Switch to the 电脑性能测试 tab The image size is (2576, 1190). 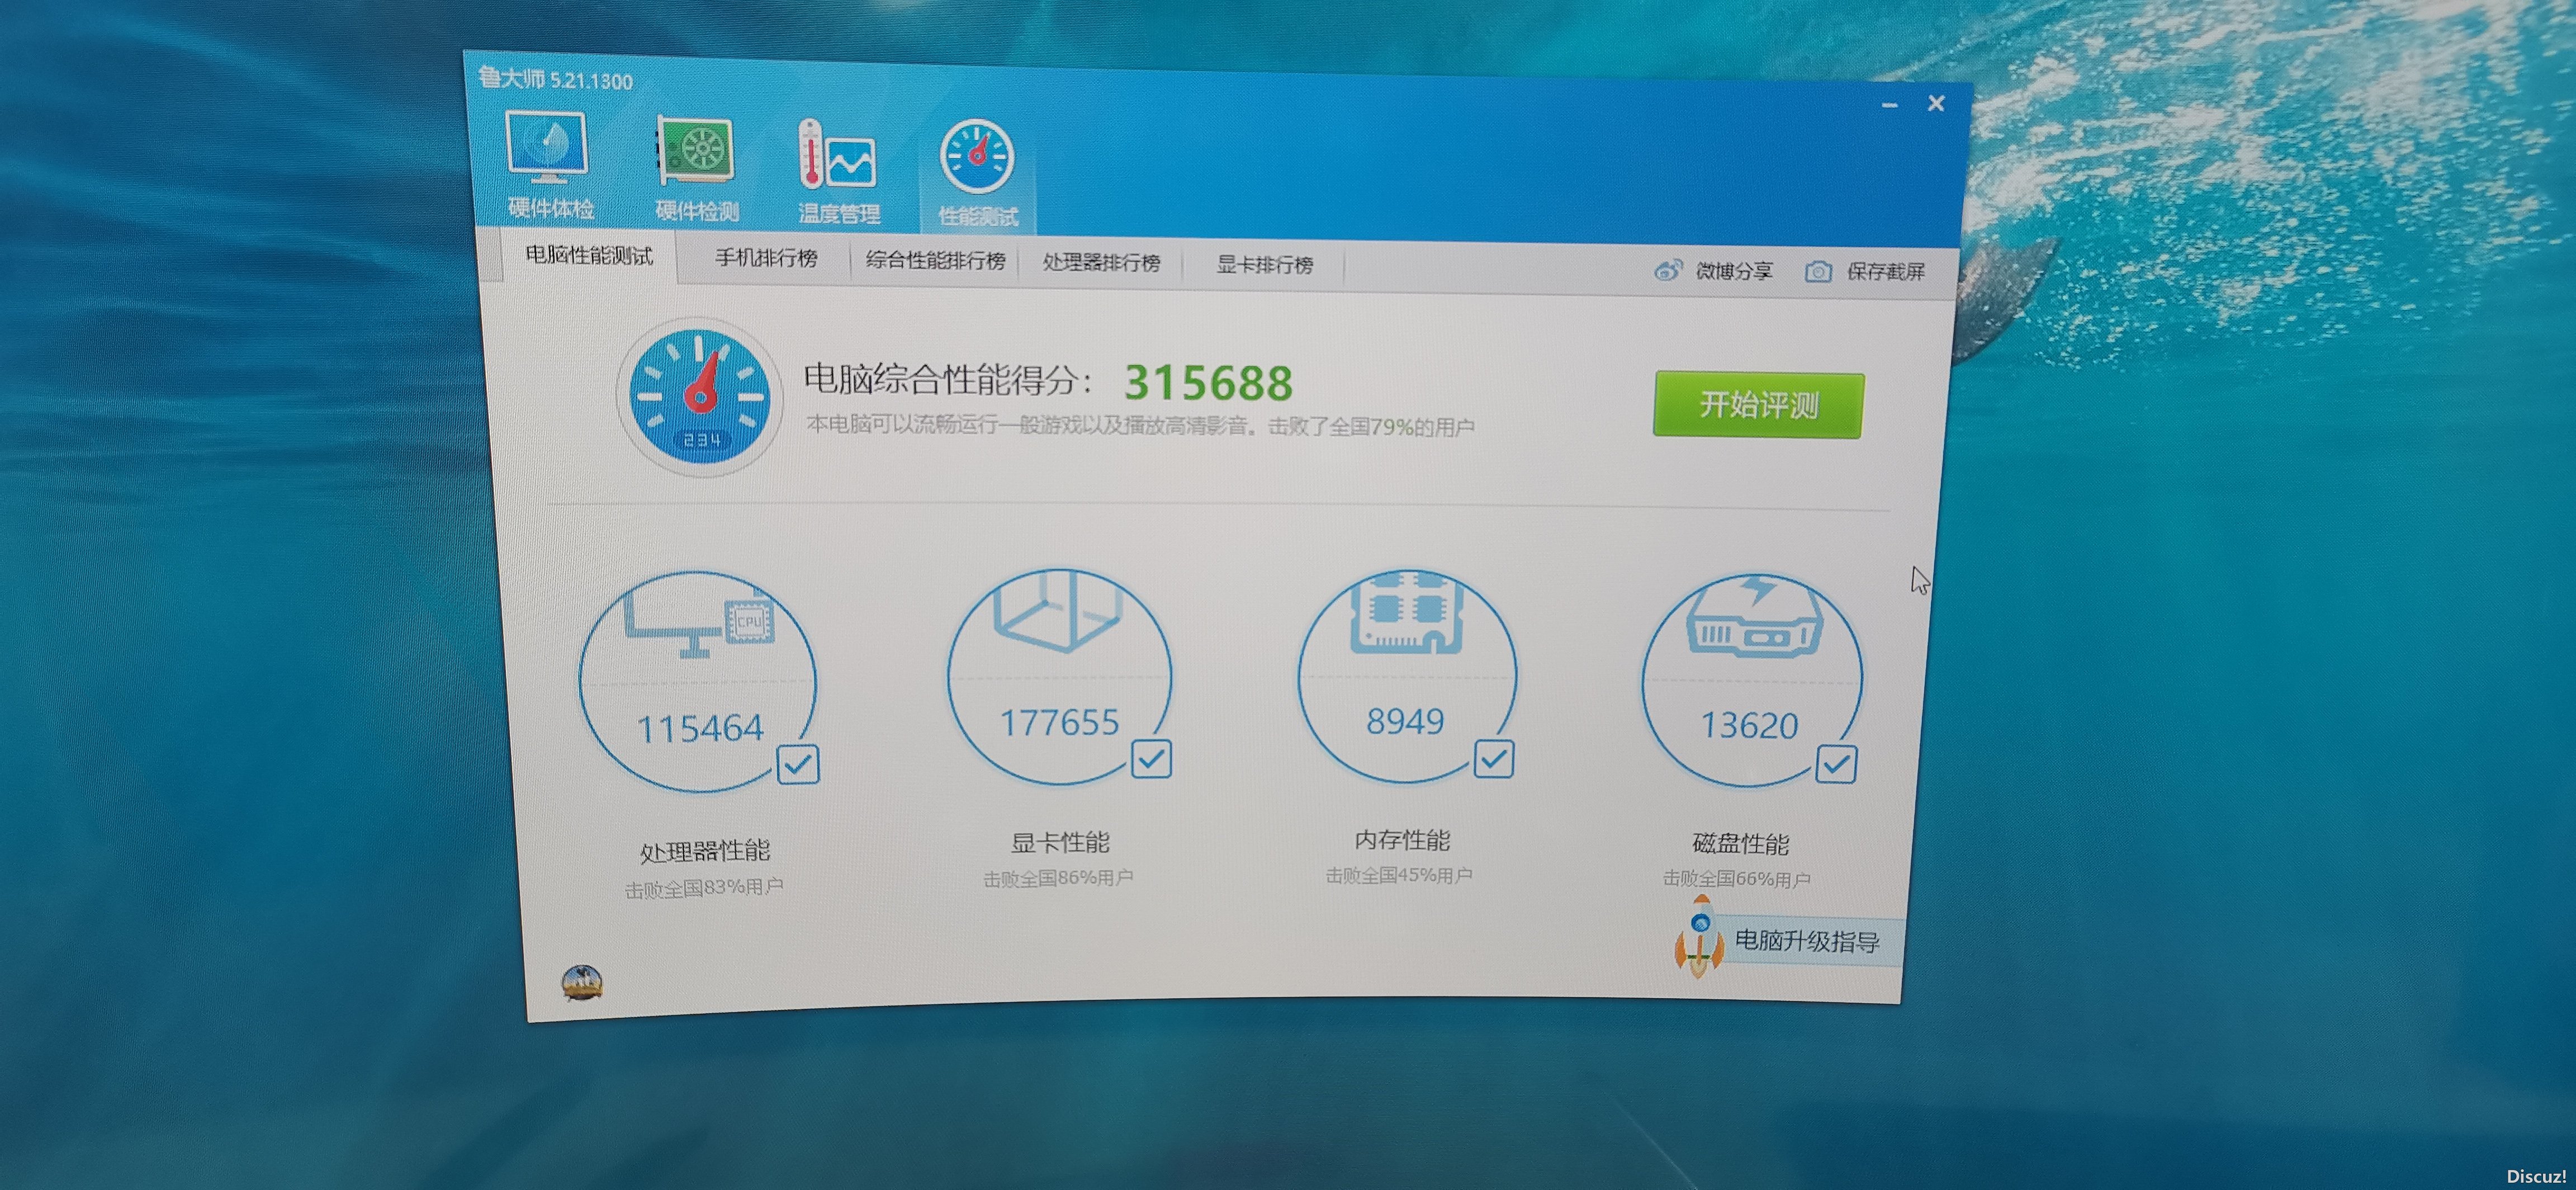[589, 256]
